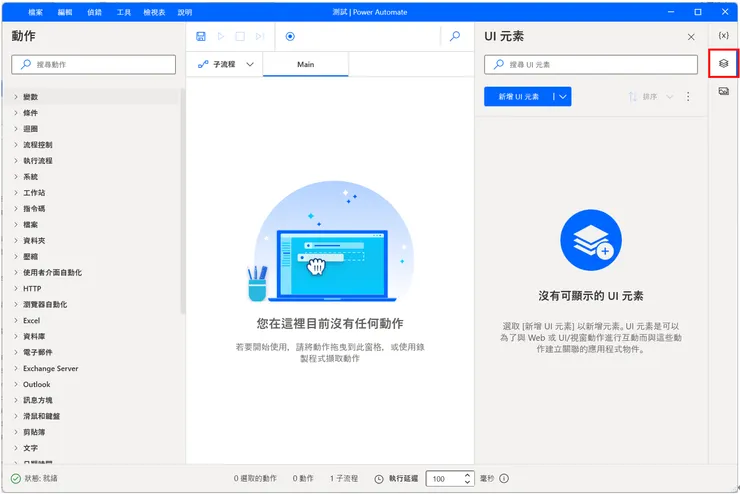Click the 搜尋動作 search field
Image resolution: width=740 pixels, height=494 pixels.
coord(93,65)
